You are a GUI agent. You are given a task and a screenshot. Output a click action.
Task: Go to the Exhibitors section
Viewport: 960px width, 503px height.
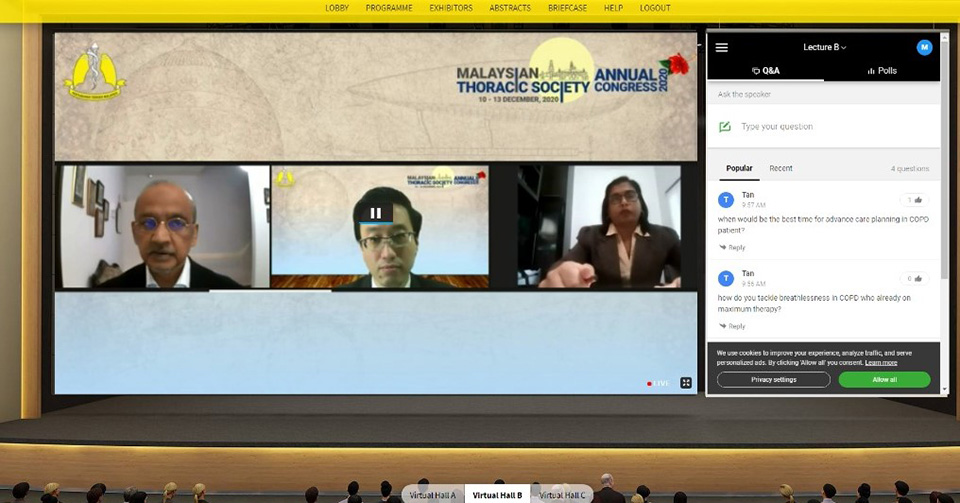click(451, 8)
